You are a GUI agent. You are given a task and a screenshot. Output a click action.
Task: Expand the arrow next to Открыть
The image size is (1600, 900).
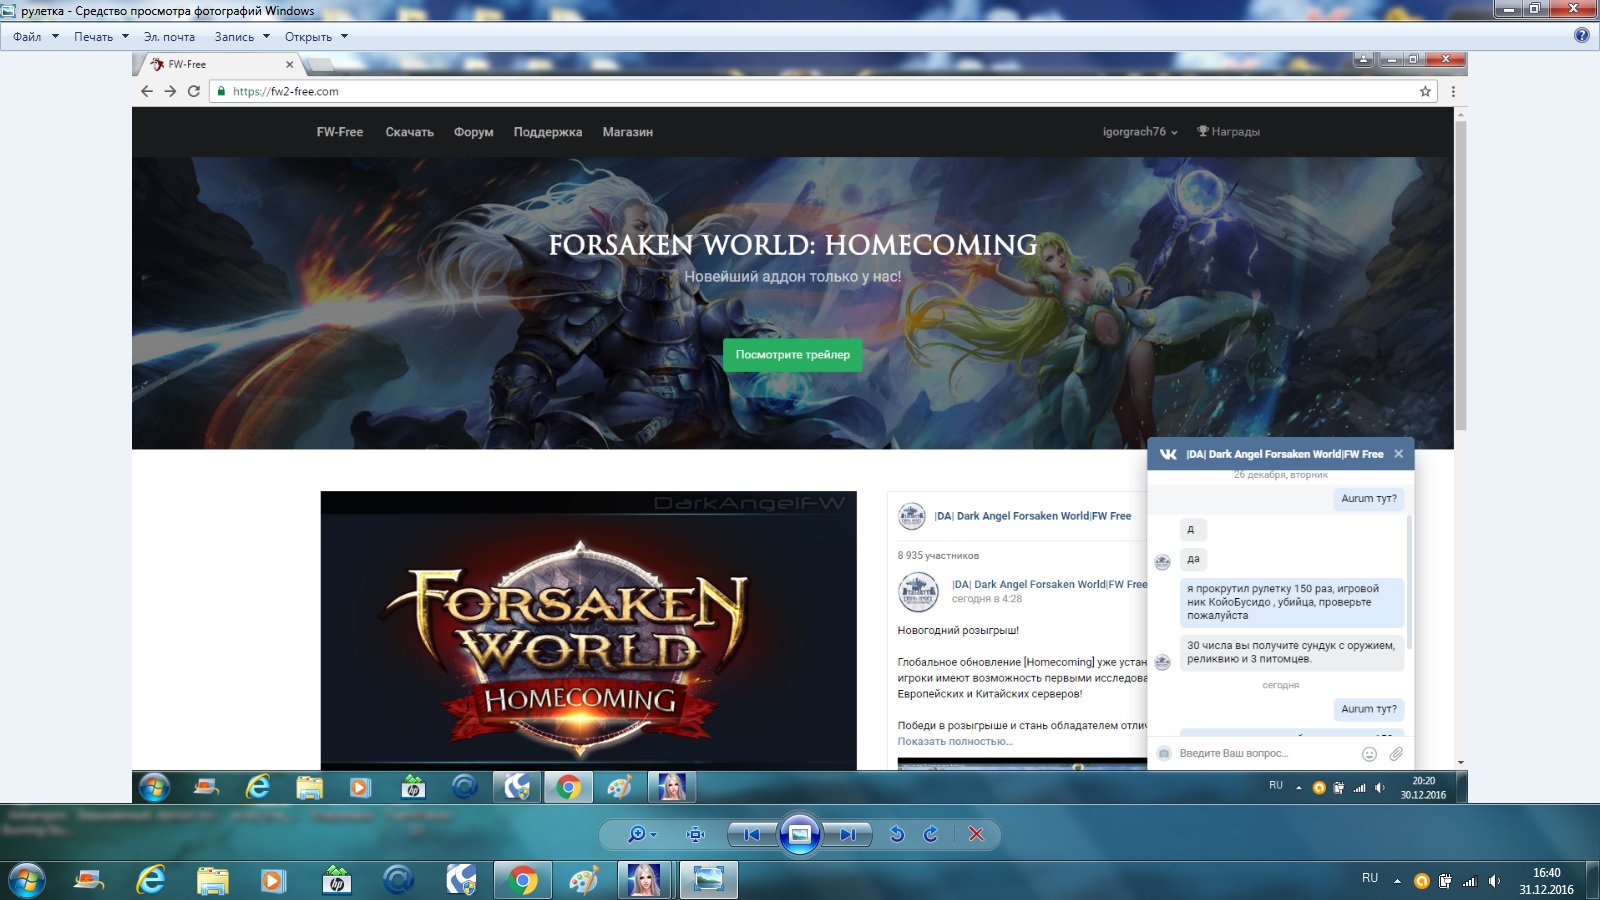coord(344,36)
